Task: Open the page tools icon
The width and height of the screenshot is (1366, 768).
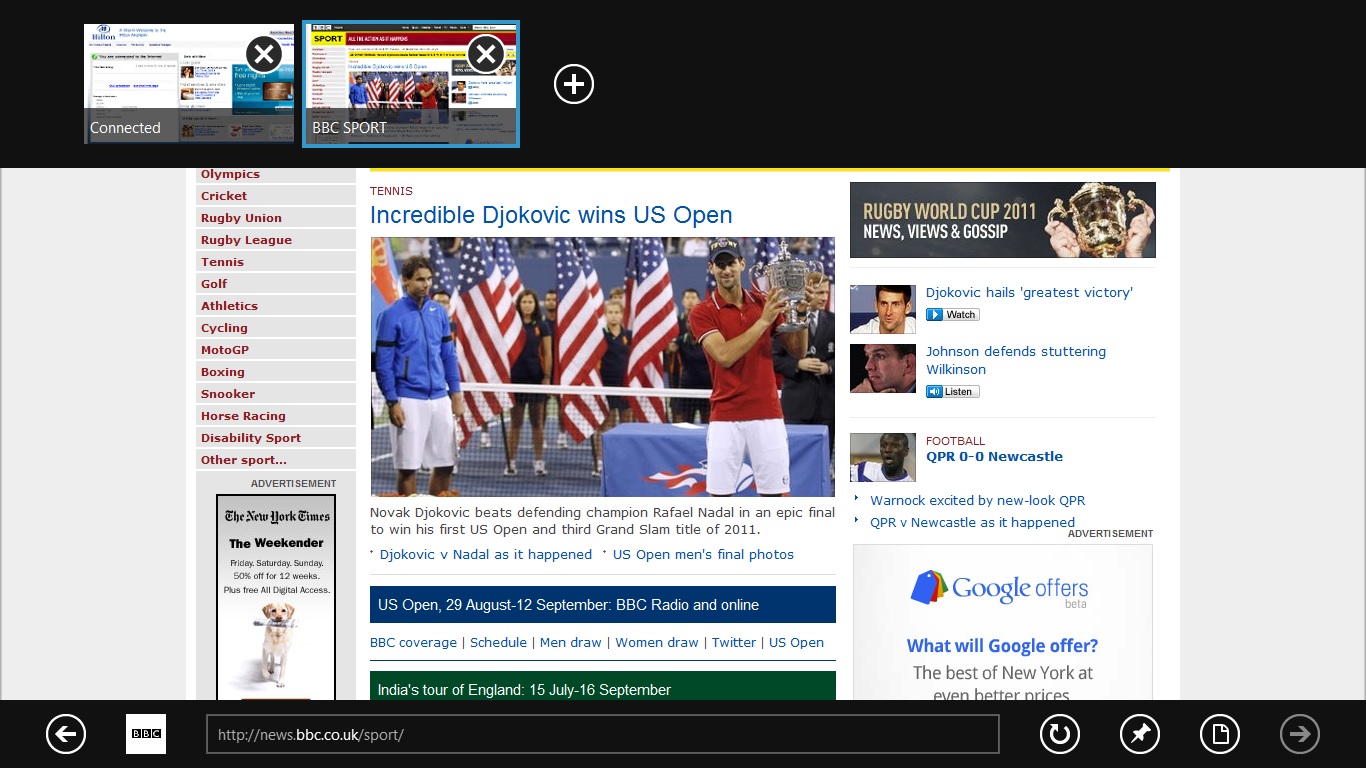Action: [1220, 734]
